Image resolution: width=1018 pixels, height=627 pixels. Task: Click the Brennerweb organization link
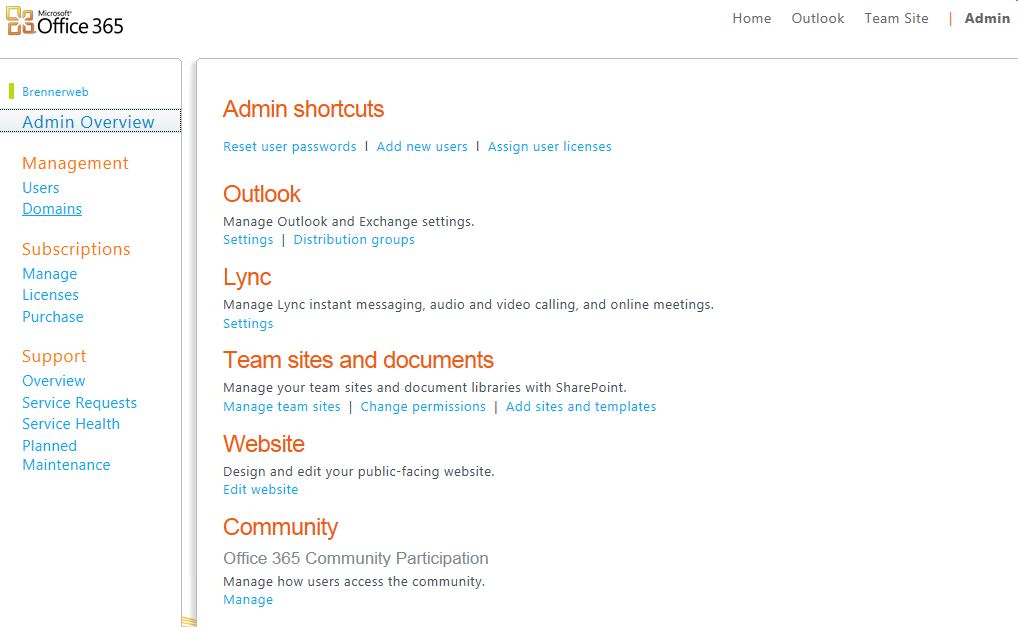tap(55, 92)
